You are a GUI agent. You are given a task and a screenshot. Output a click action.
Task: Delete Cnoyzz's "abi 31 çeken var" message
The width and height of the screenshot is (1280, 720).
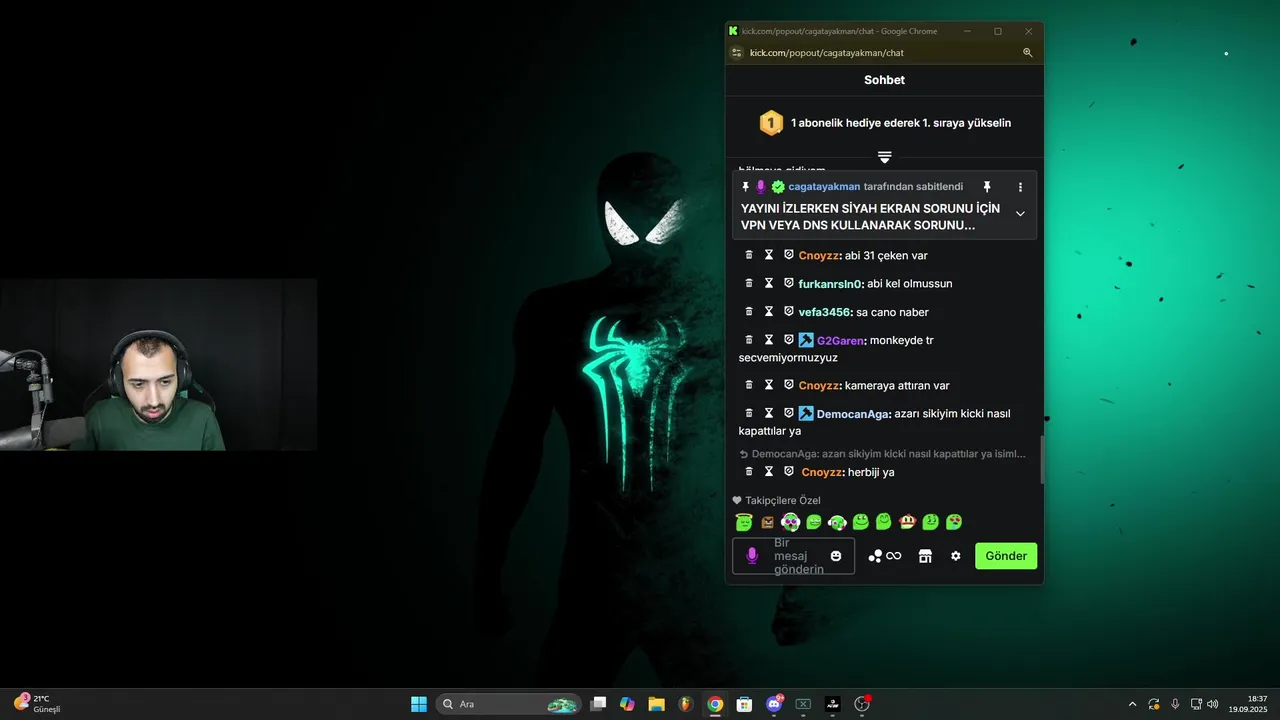point(749,255)
